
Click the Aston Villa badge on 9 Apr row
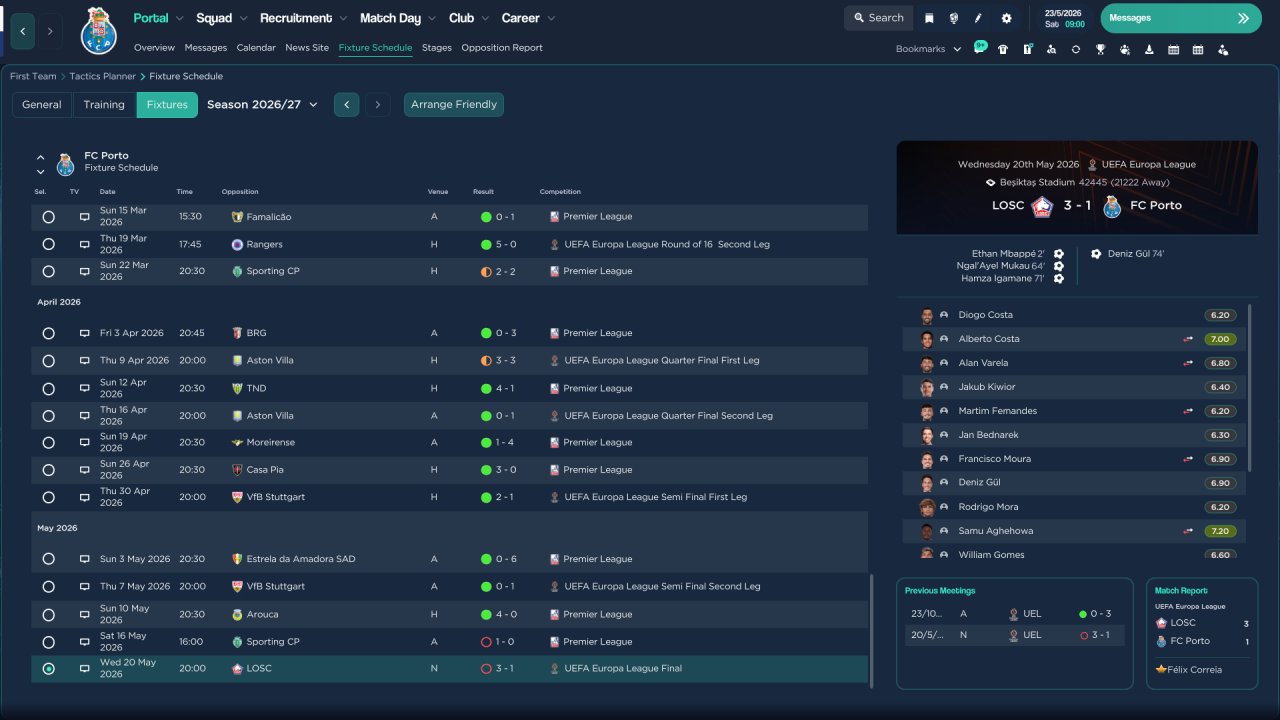click(237, 361)
